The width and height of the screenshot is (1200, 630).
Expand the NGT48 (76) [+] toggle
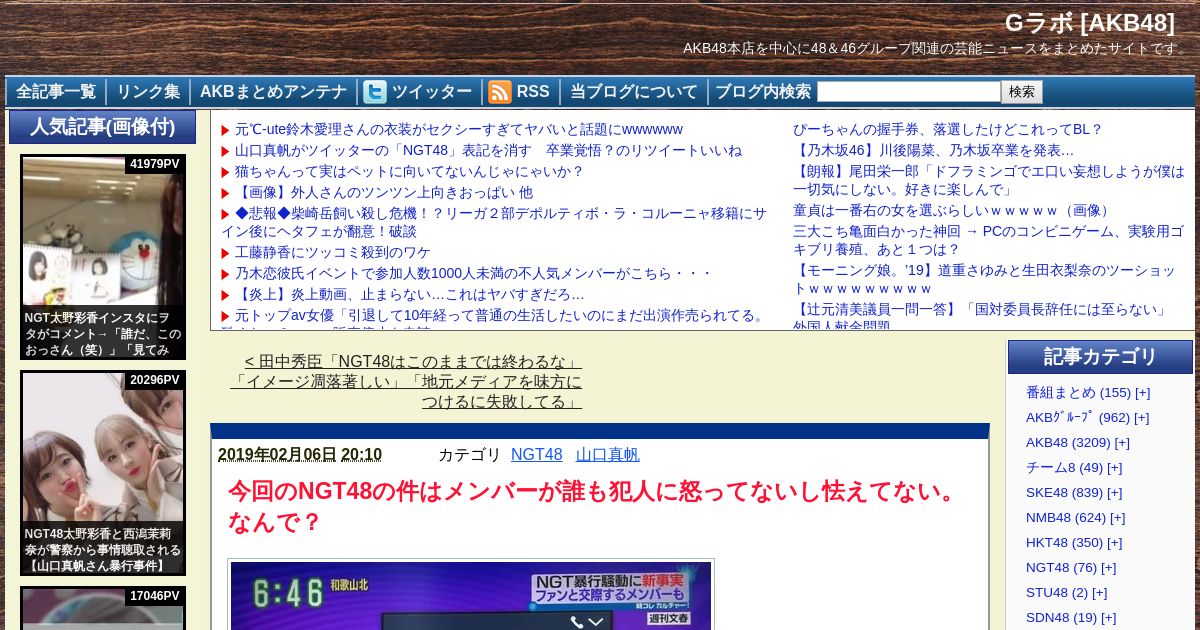pos(1109,568)
